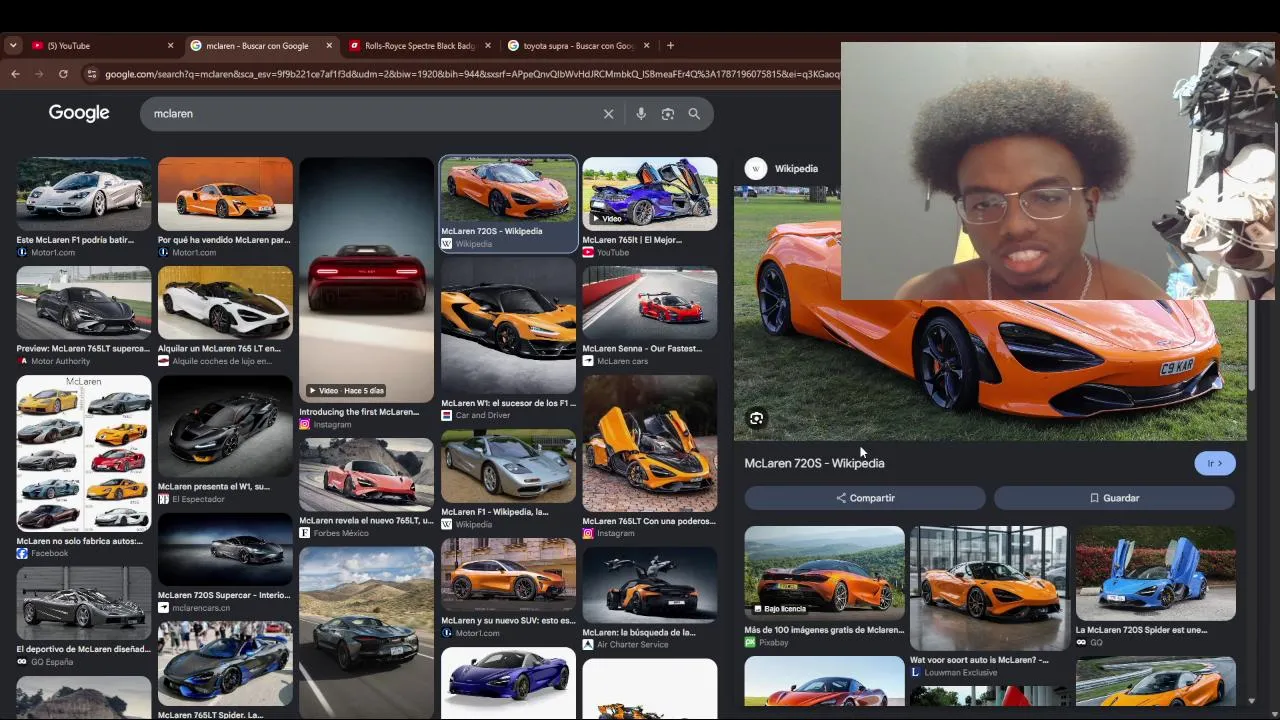Image resolution: width=1280 pixels, height=720 pixels.
Task: Click the Guardar save button
Action: pyautogui.click(x=1114, y=498)
